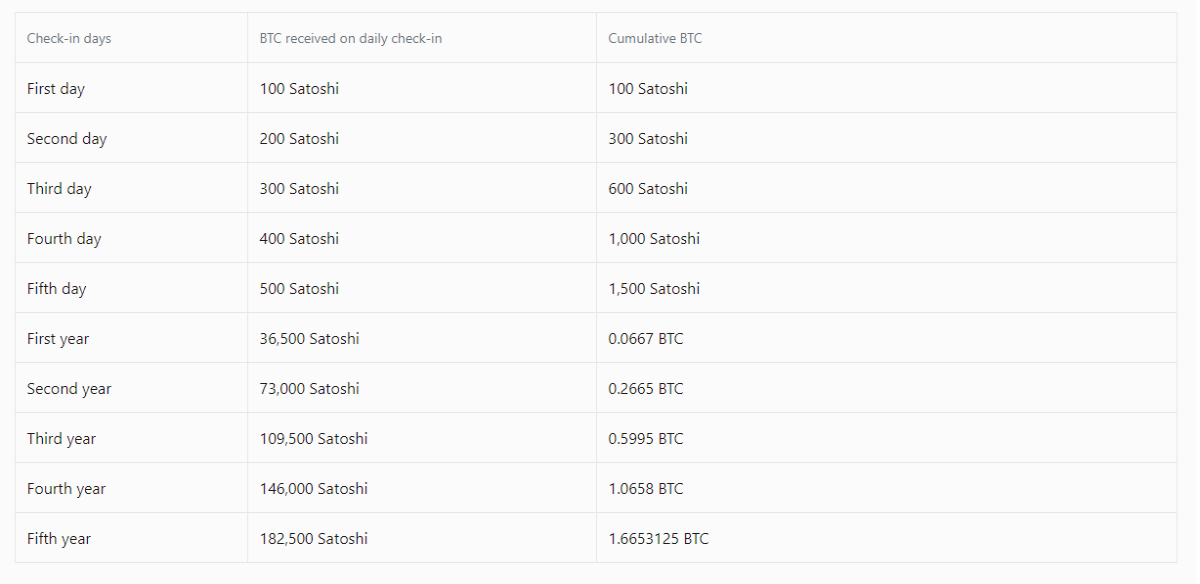Click the '0.5995 BTC' cumulative cell

646,438
